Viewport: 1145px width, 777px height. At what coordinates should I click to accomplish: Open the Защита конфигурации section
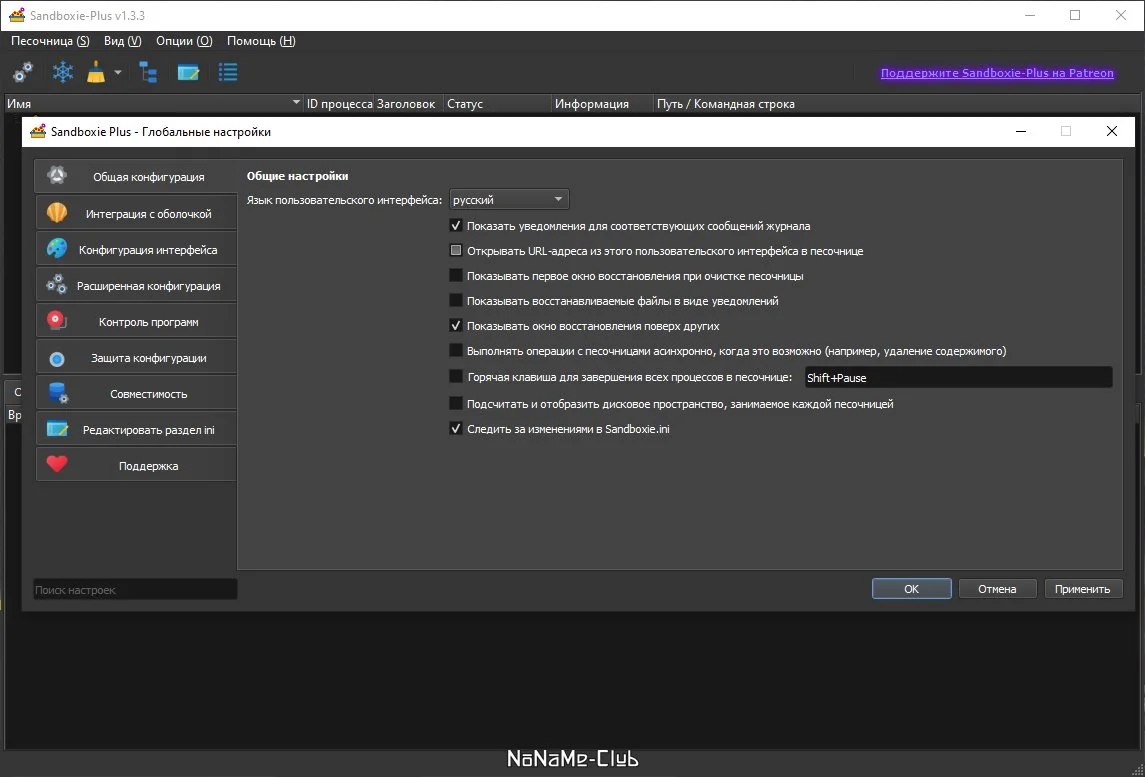[136, 358]
